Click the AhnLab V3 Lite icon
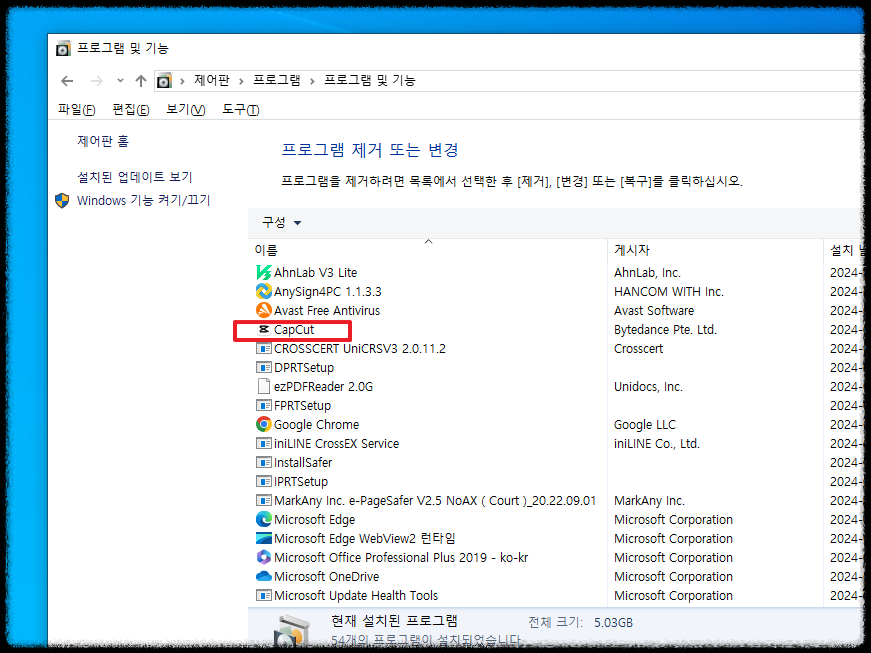871x653 pixels. click(x=263, y=273)
